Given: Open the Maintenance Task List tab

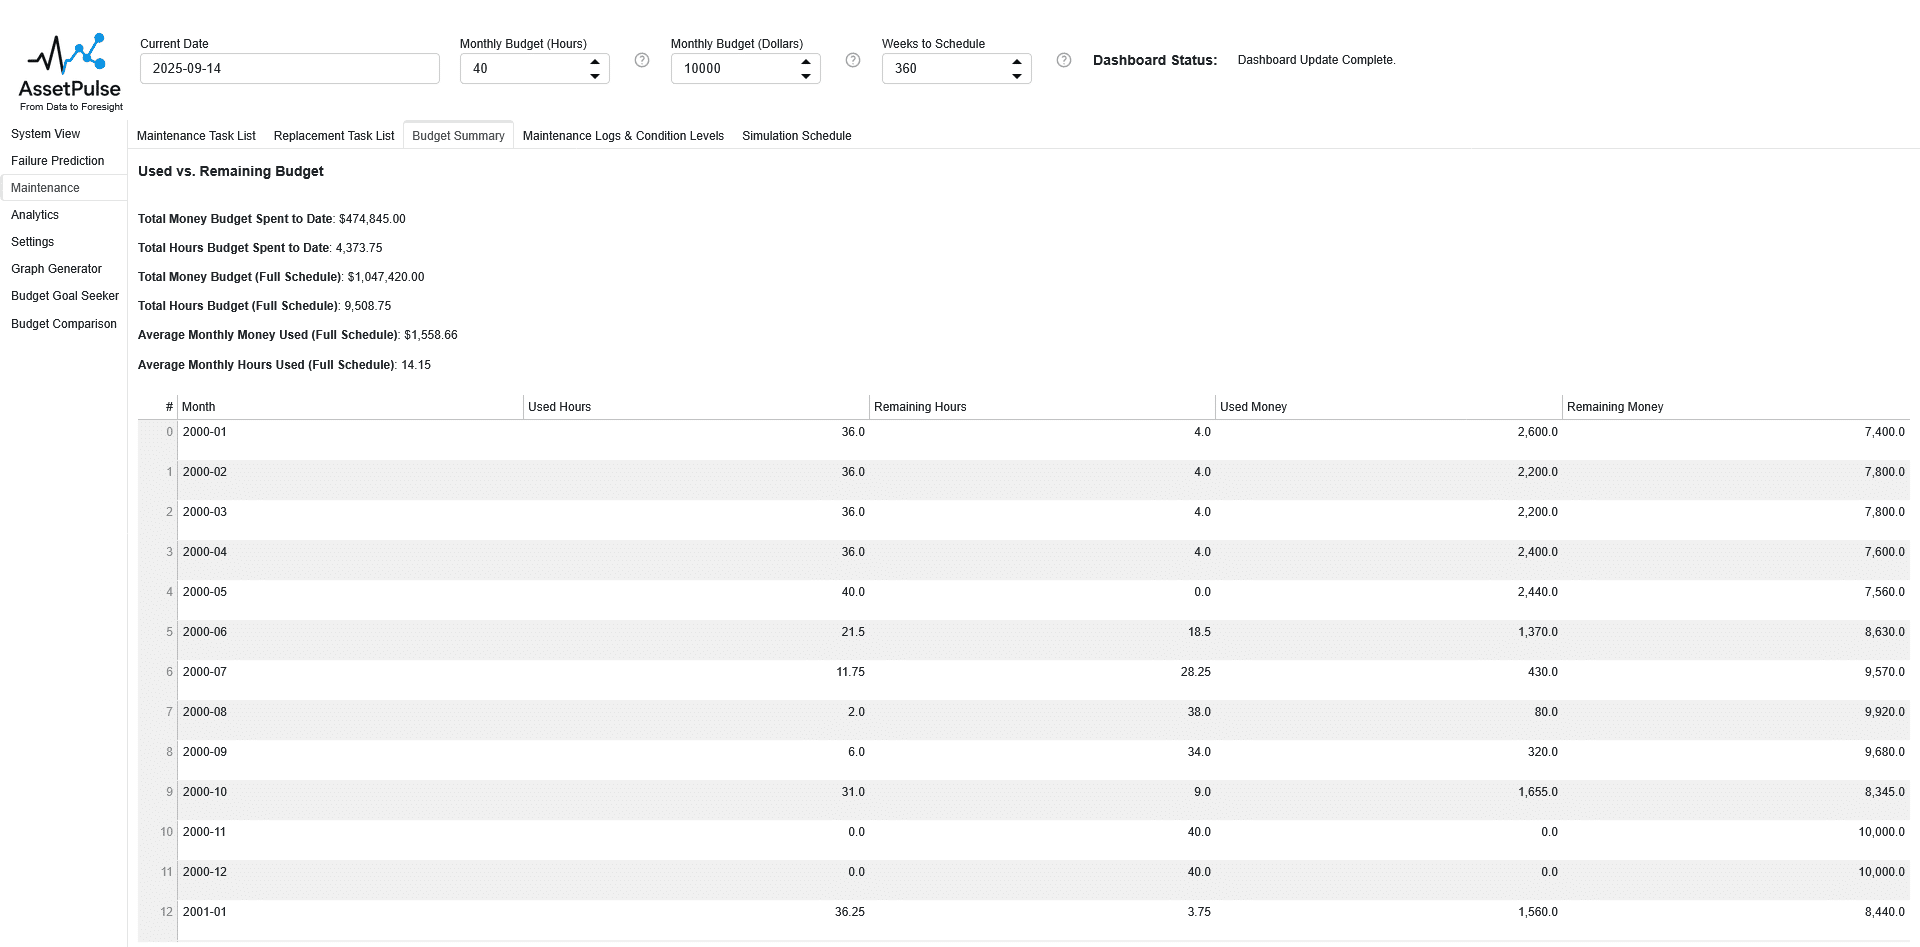Looking at the screenshot, I should [x=196, y=136].
